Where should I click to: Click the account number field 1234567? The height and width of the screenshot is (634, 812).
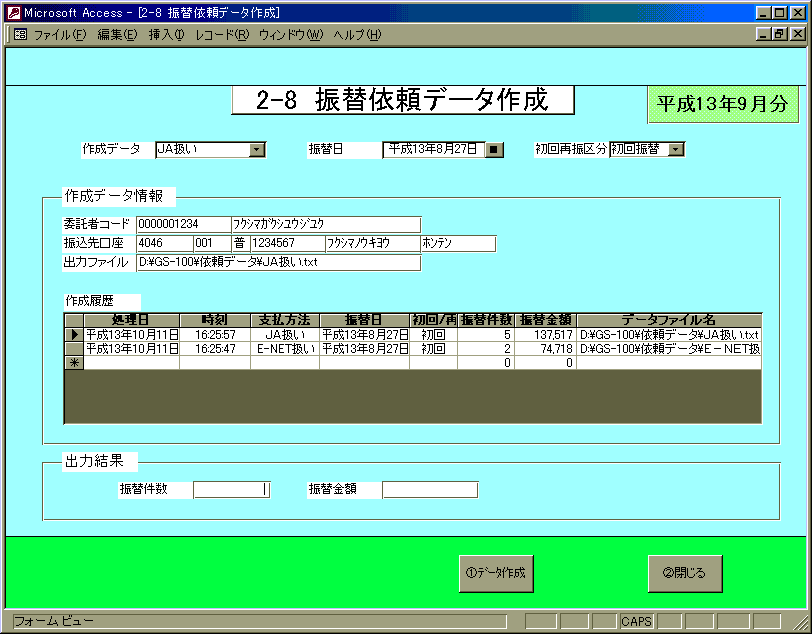pyautogui.click(x=287, y=243)
